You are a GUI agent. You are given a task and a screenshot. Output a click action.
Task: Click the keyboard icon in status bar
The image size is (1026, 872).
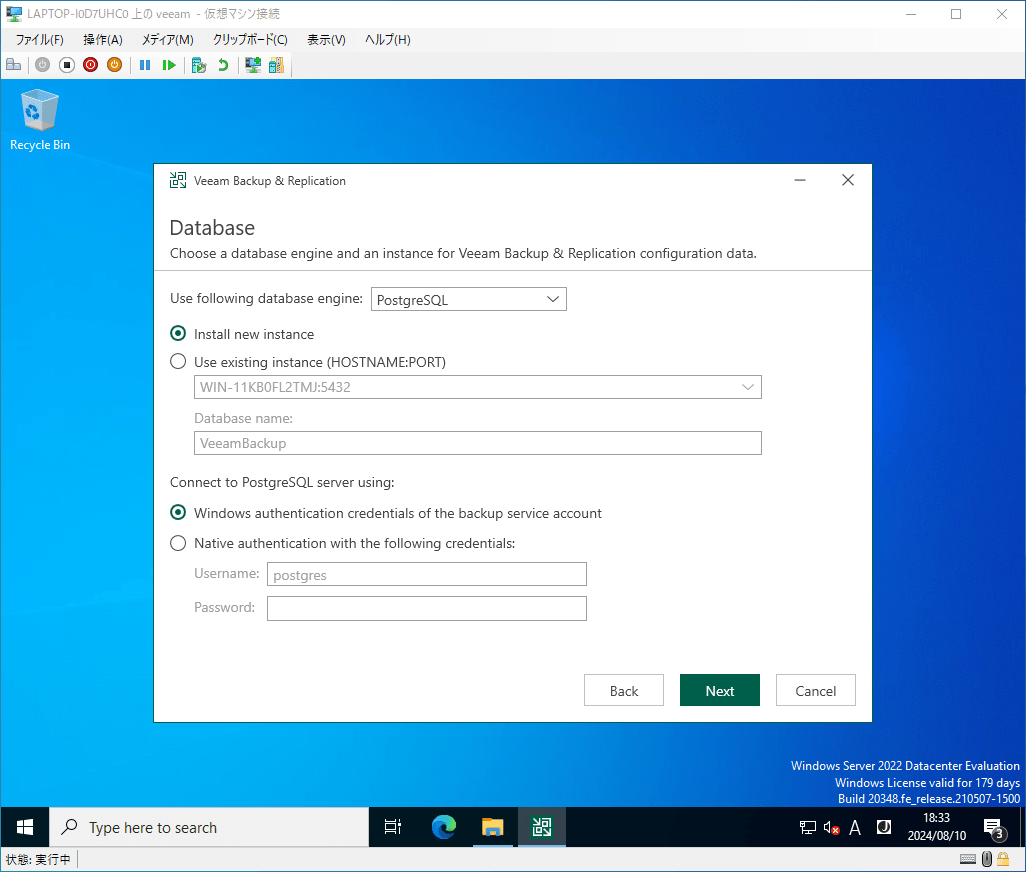[968, 859]
